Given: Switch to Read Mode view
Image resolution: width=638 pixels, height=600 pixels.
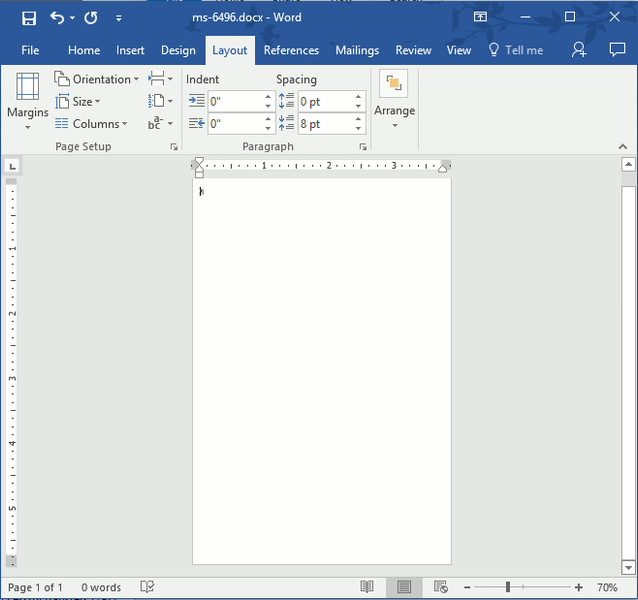Looking at the screenshot, I should click(x=367, y=587).
